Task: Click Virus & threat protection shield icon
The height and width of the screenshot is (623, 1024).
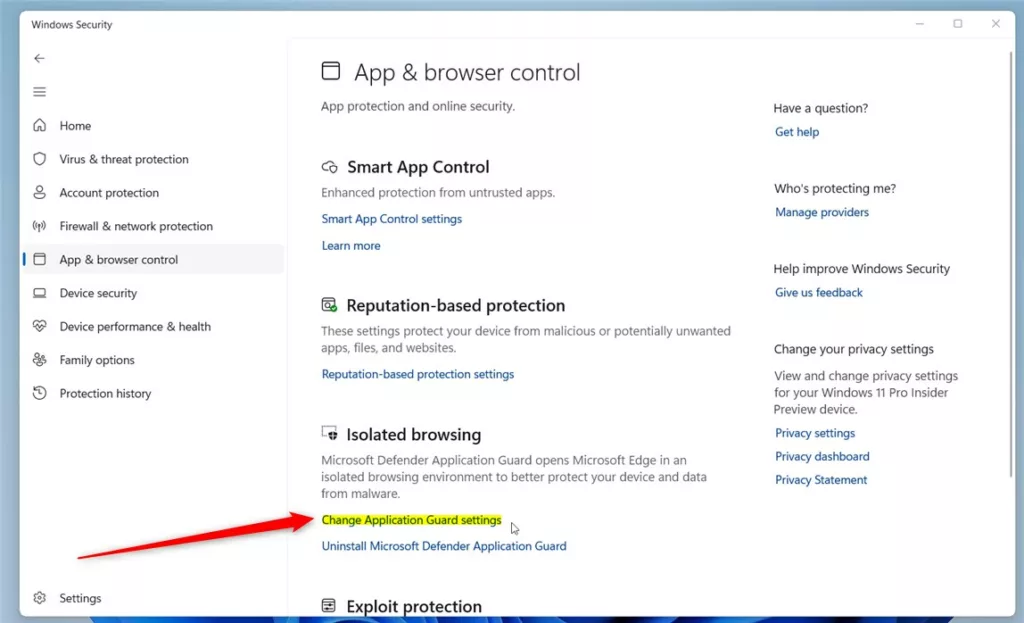Action: click(x=40, y=159)
